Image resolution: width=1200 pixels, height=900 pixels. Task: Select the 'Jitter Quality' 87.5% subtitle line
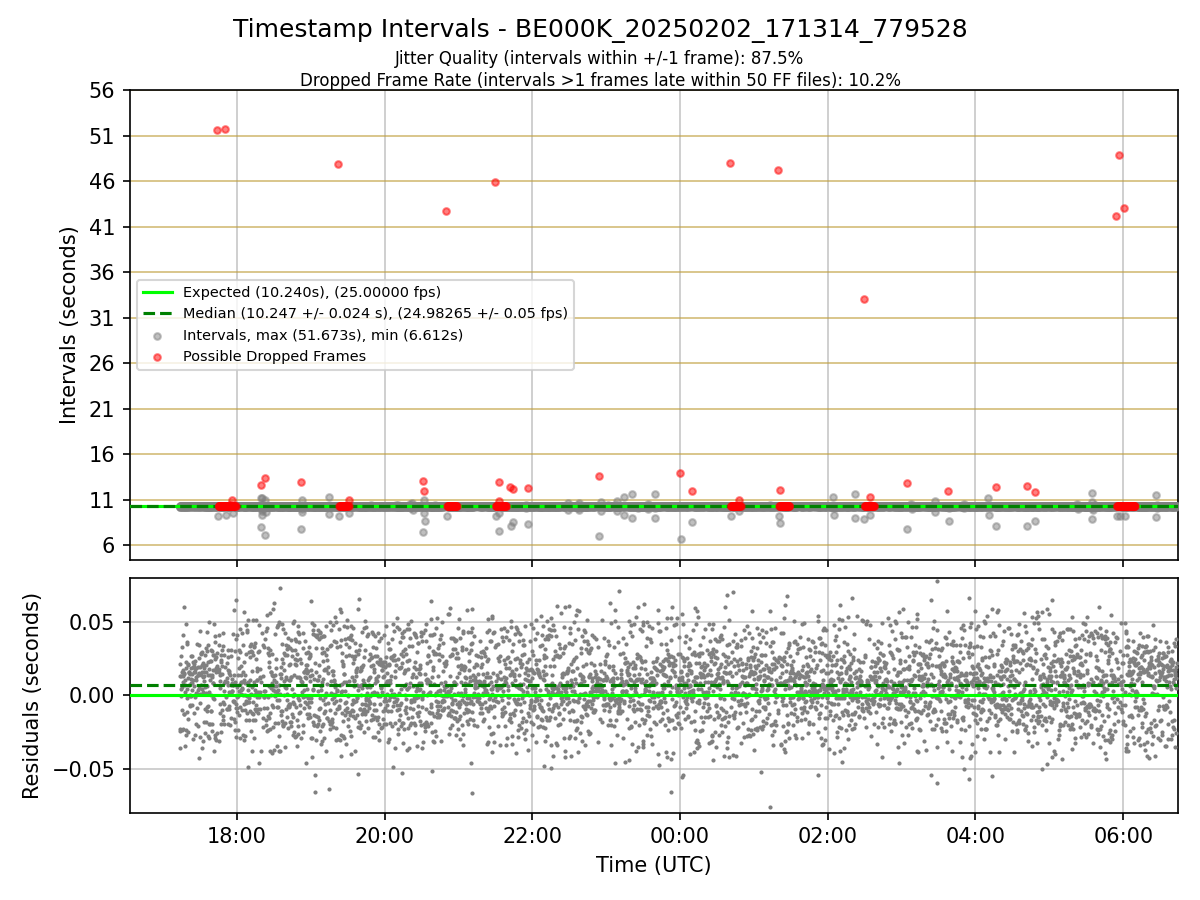click(599, 58)
